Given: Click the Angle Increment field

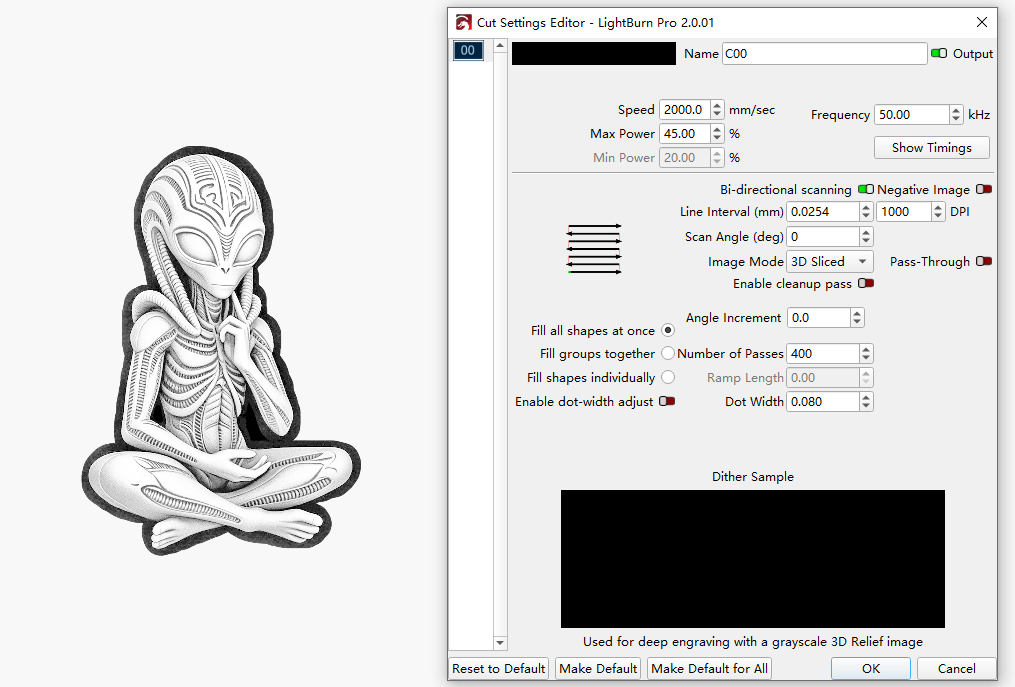Looking at the screenshot, I should click(819, 317).
